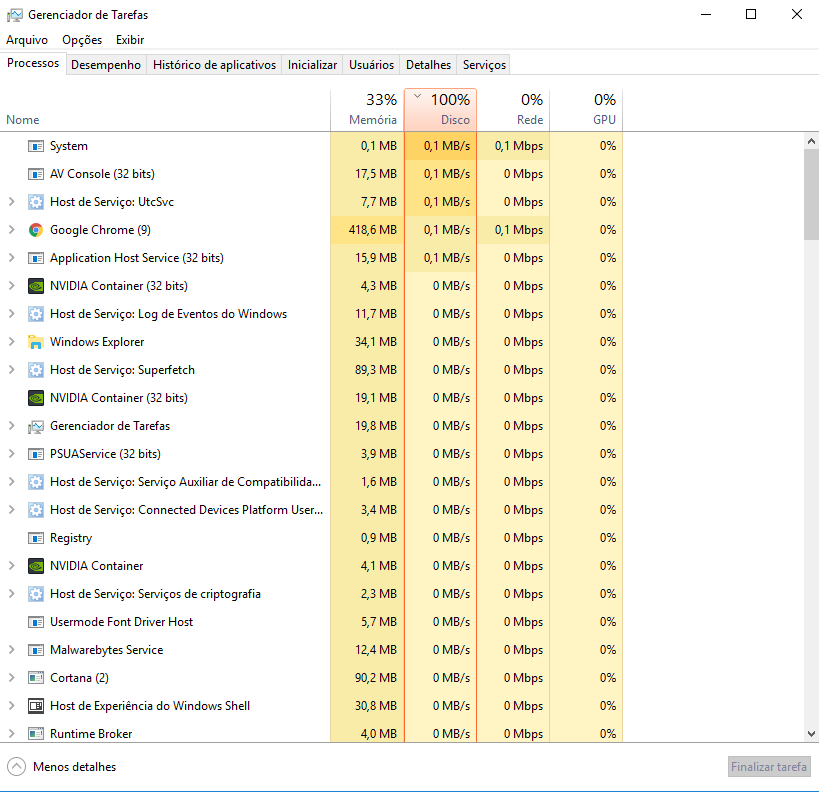Click the gear icon for Serviço Auxiliar de Compatibilidade
The image size is (819, 792).
pyautogui.click(x=36, y=482)
